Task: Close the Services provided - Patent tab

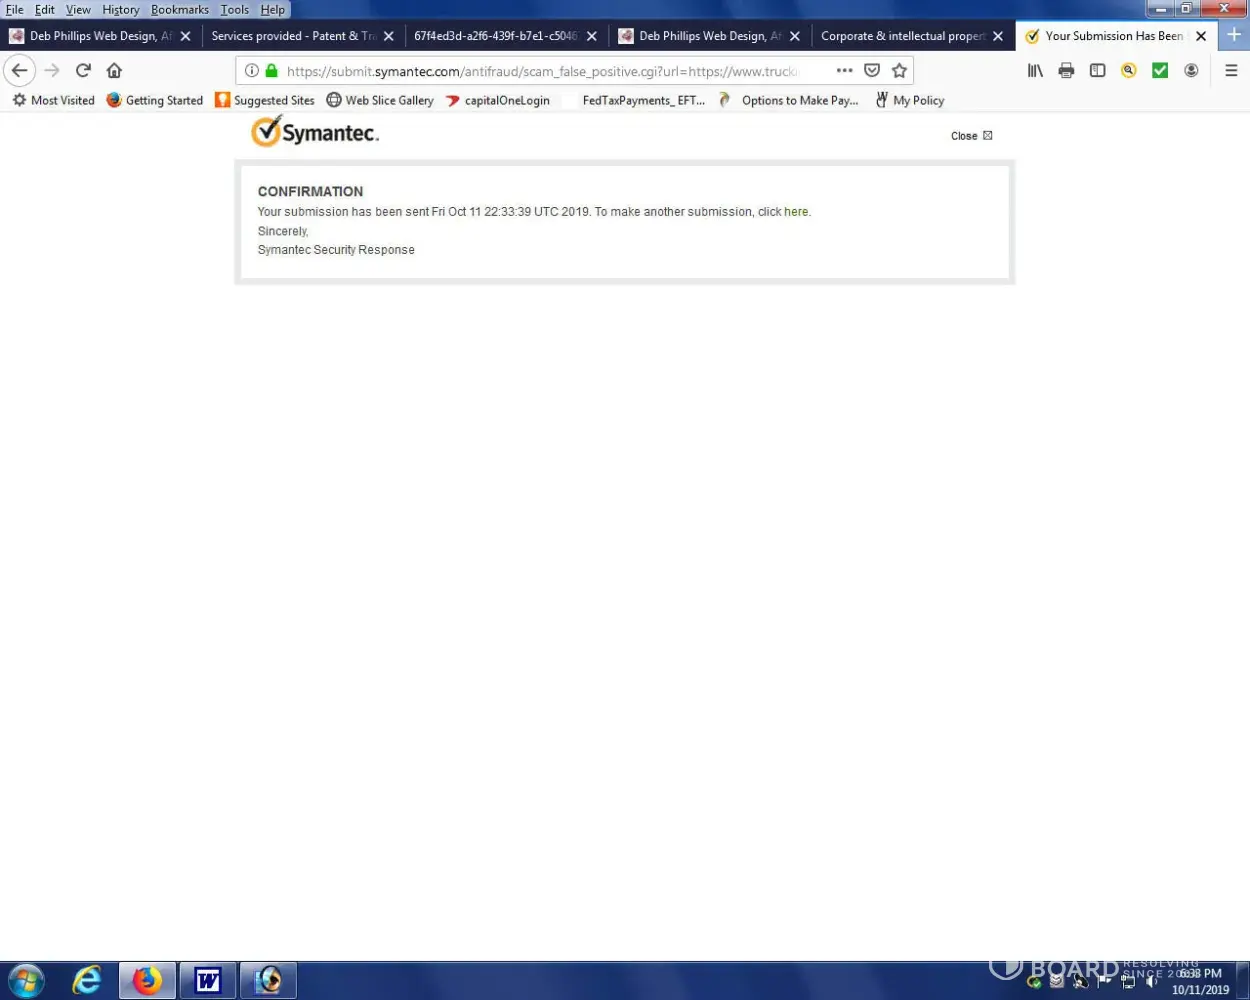Action: [x=389, y=36]
